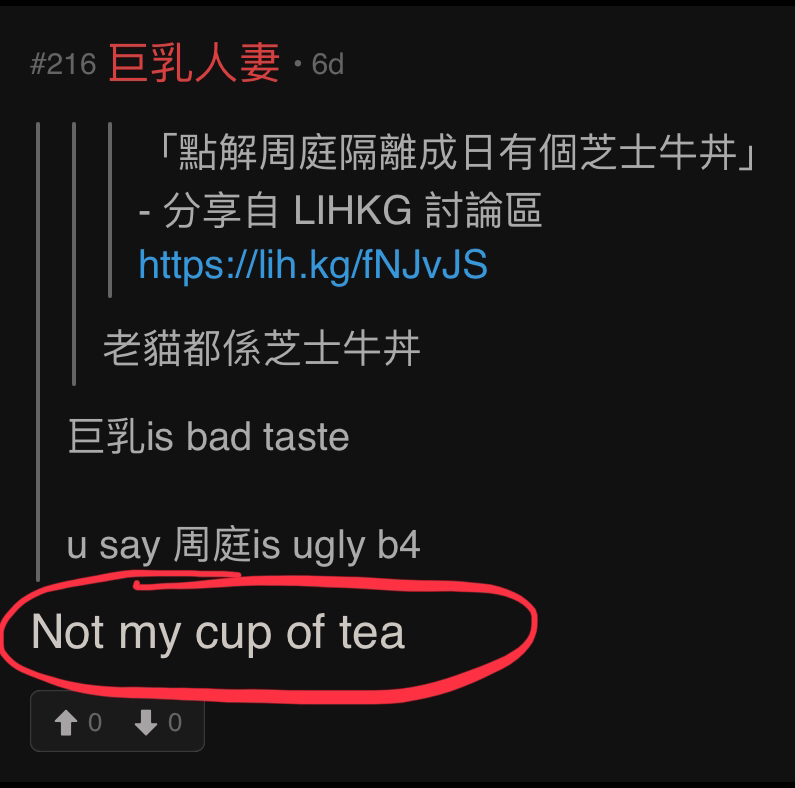This screenshot has width=795, height=788.
Task: Click the upvote count number zero
Action: (95, 722)
